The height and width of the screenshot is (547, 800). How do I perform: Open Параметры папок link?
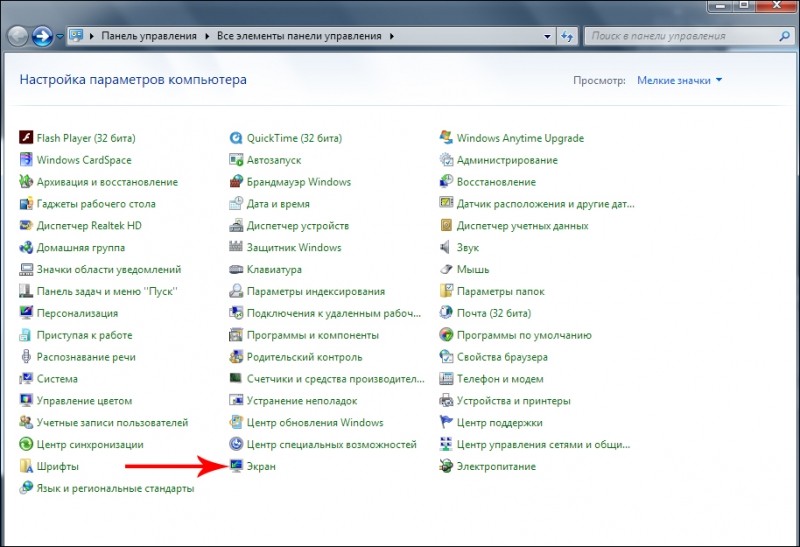click(x=501, y=291)
